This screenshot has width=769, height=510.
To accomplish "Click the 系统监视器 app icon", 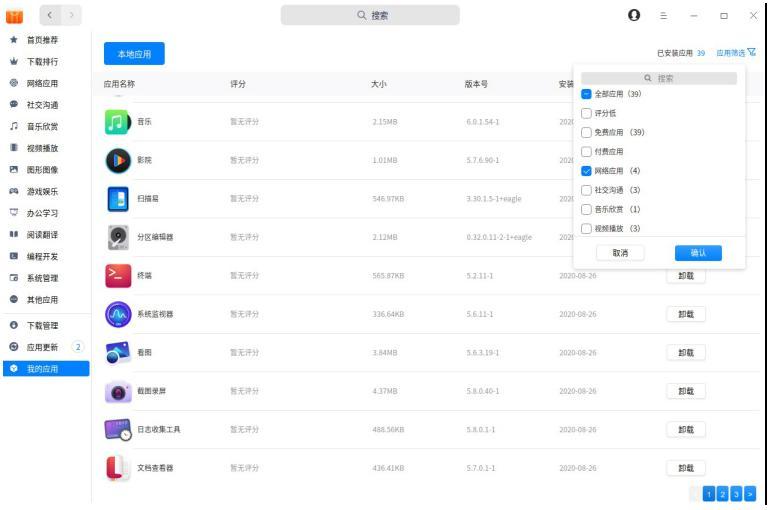I will coord(118,314).
